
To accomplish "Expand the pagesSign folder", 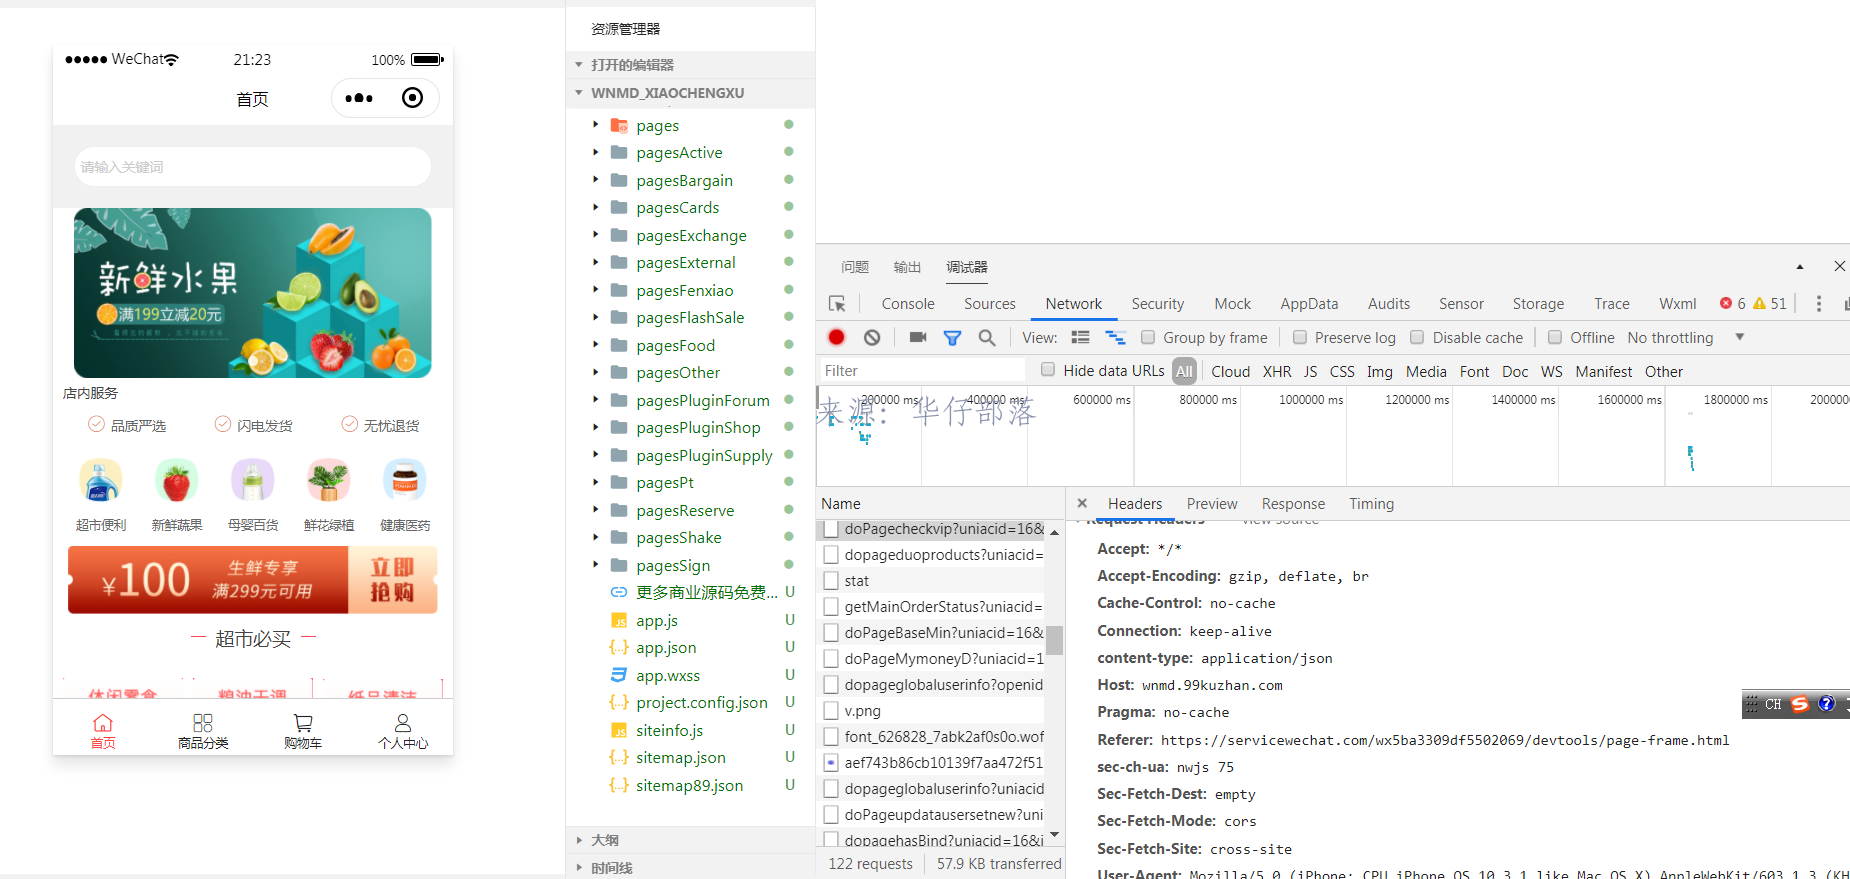I will pos(595,565).
